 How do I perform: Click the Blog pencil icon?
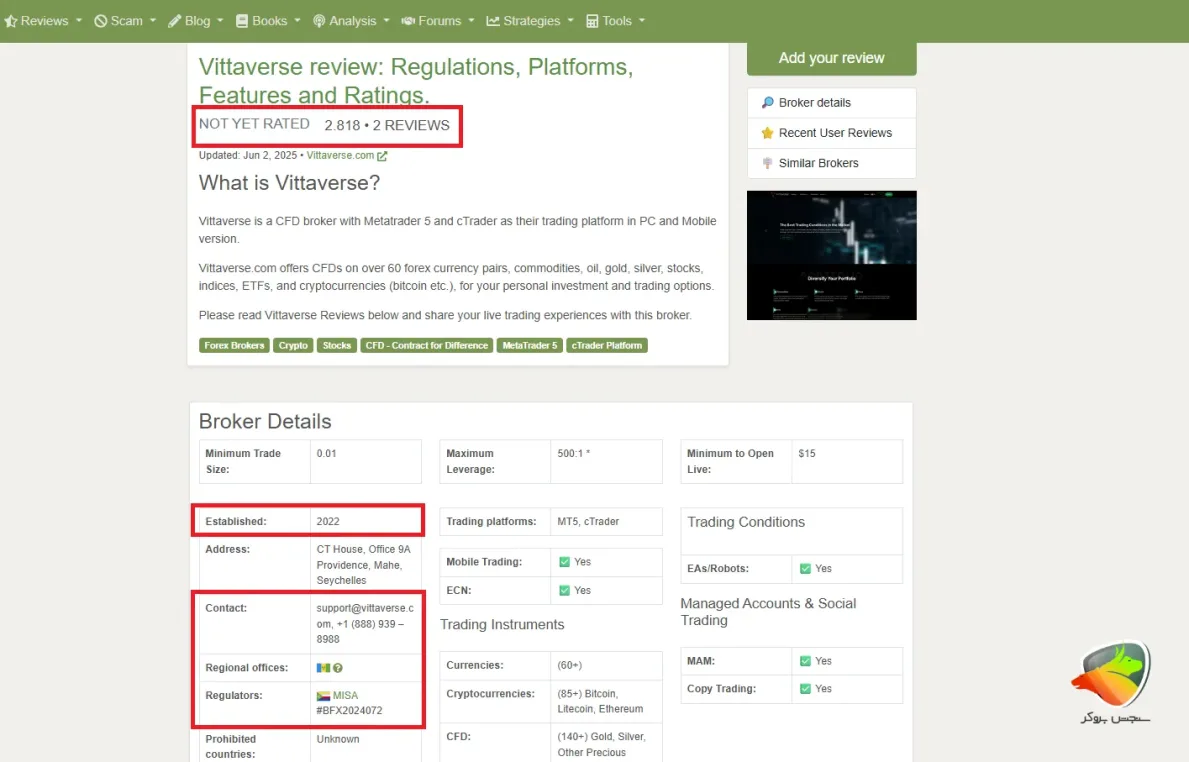(x=174, y=21)
